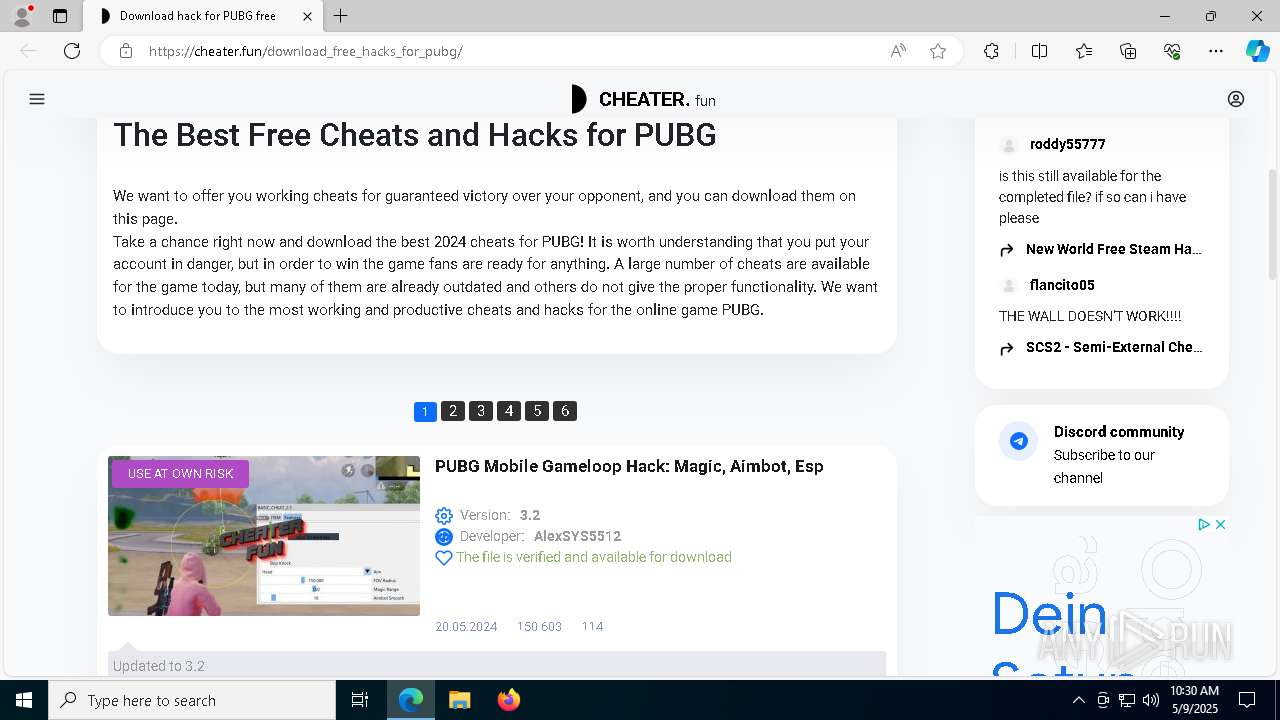
Task: Click the CHEATER.fun logo
Action: coord(643,99)
